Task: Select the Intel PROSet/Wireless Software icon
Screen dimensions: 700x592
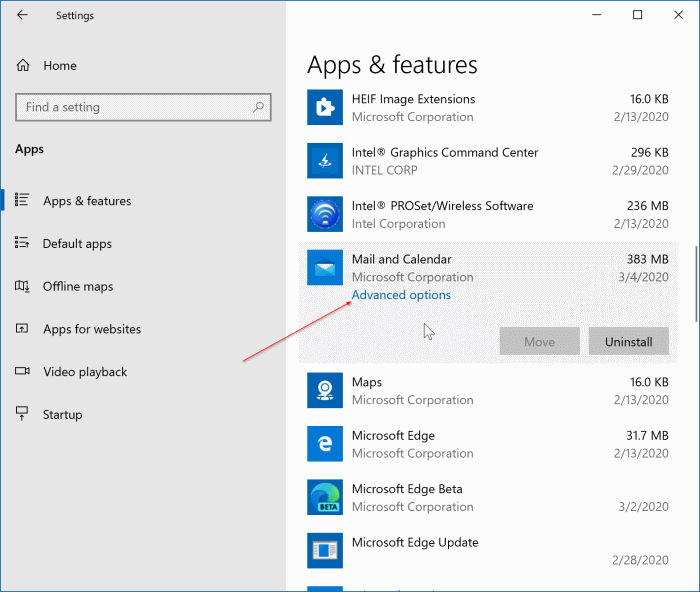Action: pyautogui.click(x=325, y=214)
